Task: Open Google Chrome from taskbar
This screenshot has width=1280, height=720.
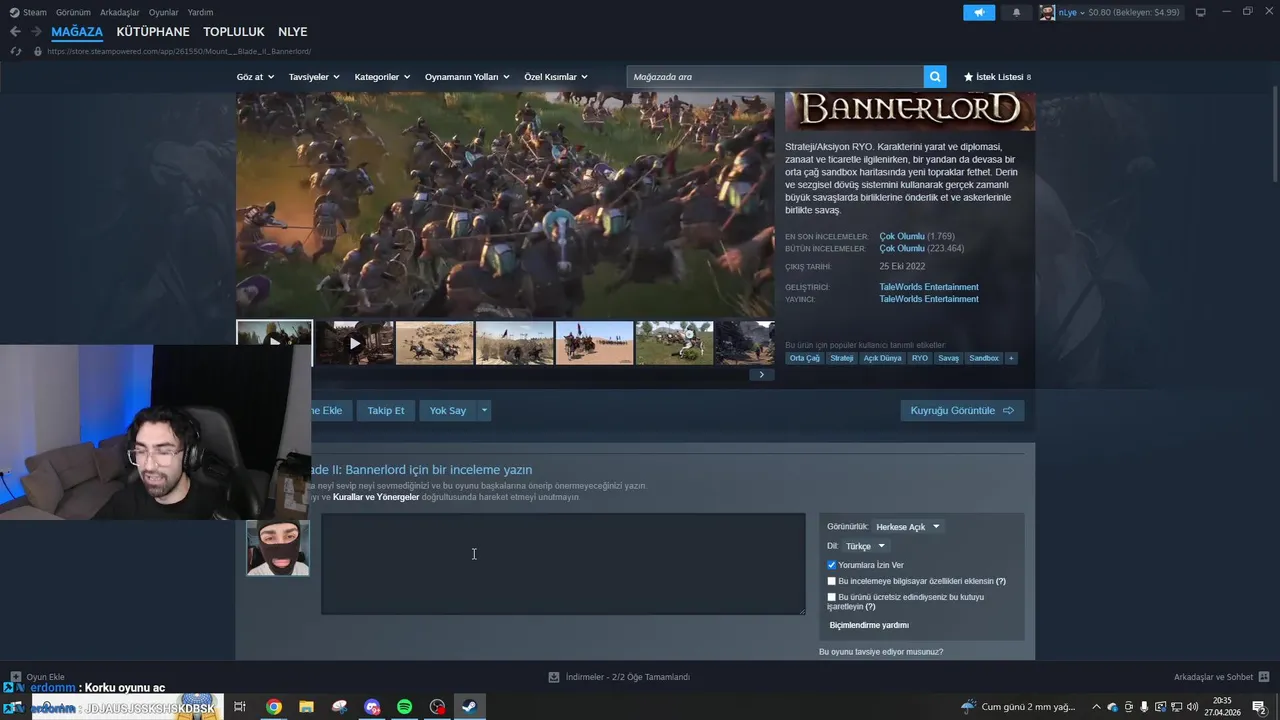Action: 273,707
